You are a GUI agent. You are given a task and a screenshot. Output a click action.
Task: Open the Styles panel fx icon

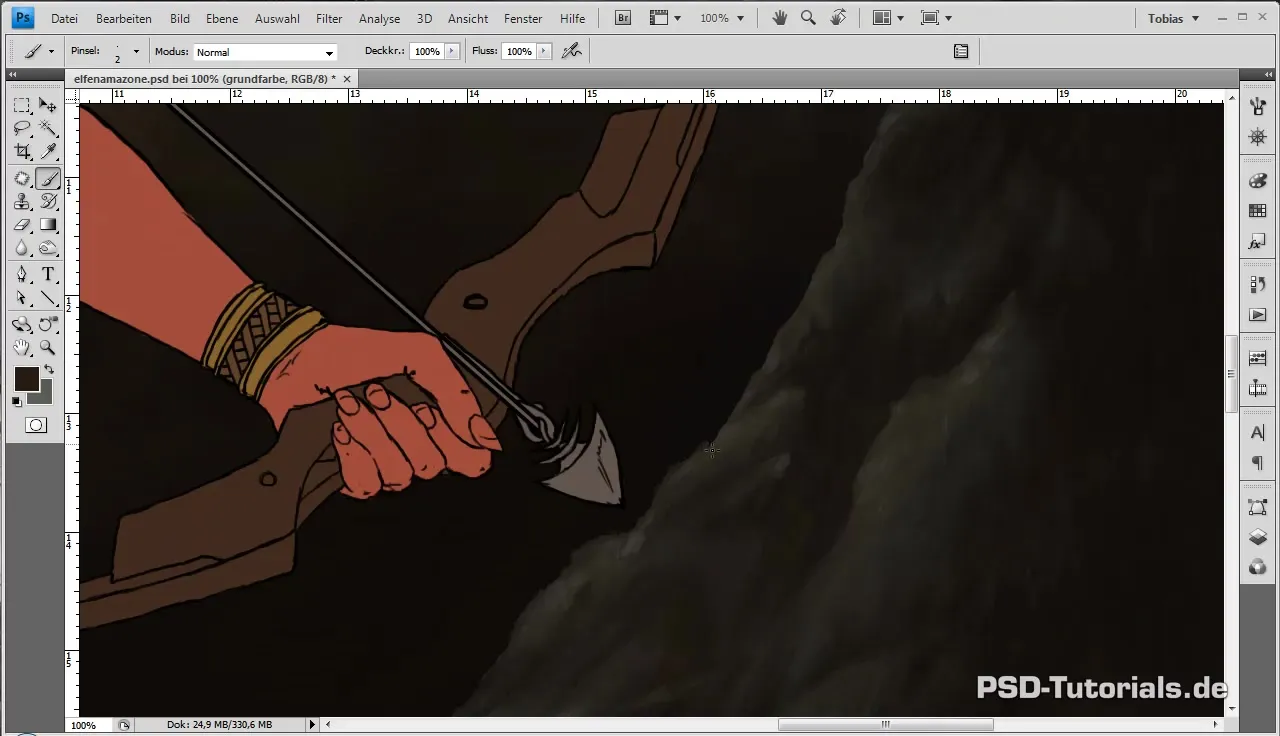[1258, 242]
